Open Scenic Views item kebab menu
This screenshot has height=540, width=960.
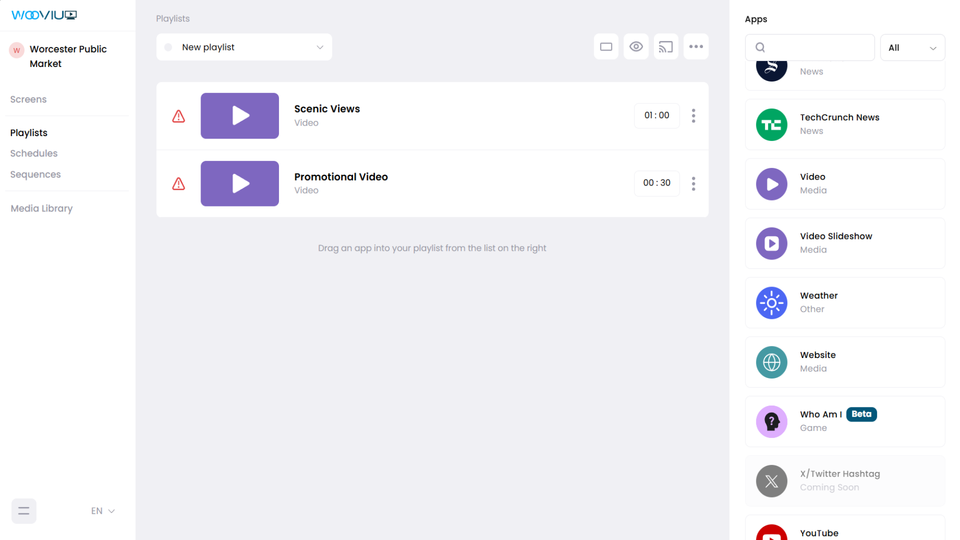pos(693,116)
